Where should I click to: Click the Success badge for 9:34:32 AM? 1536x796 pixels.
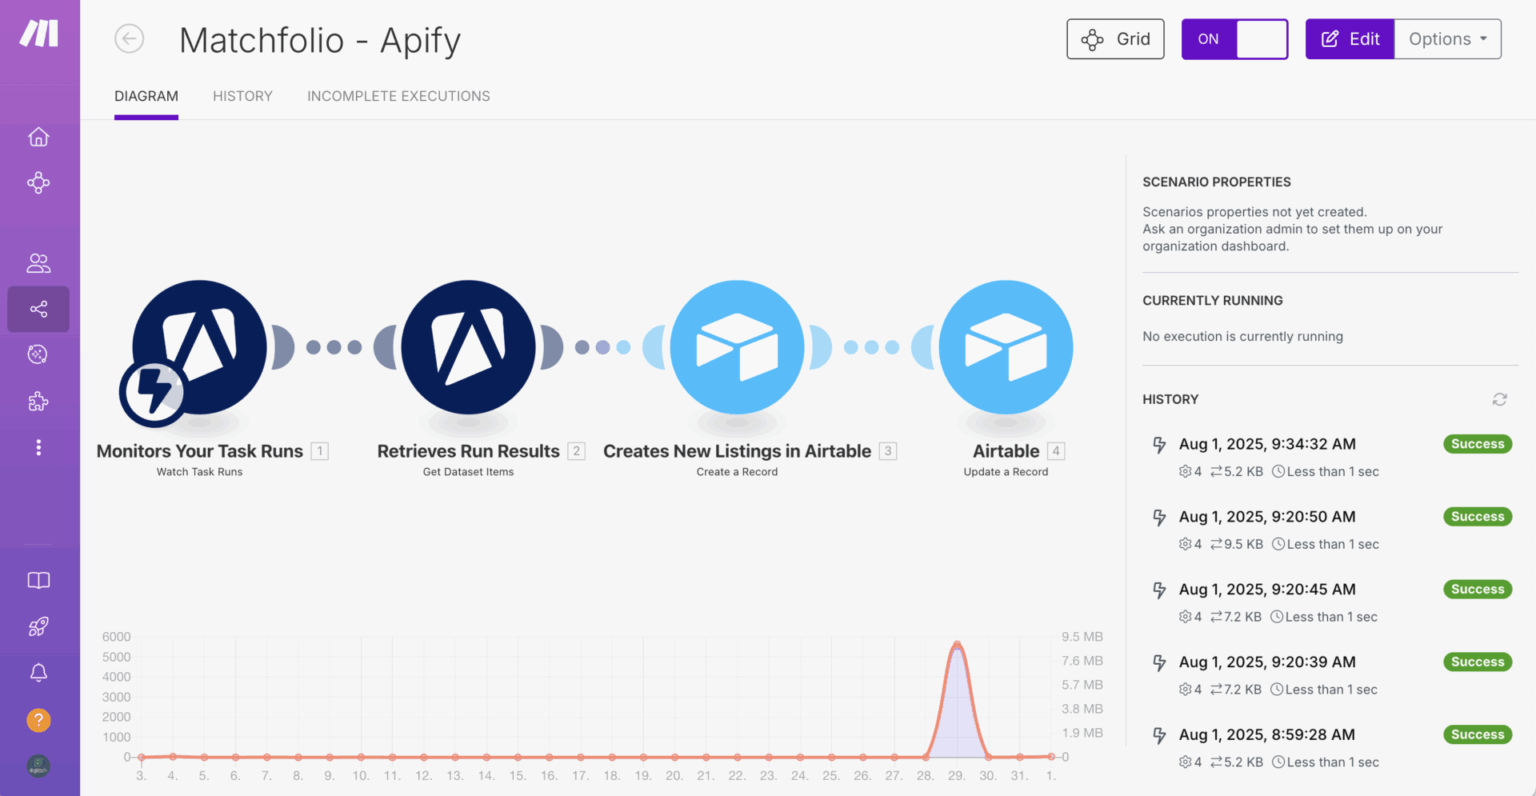1477,444
